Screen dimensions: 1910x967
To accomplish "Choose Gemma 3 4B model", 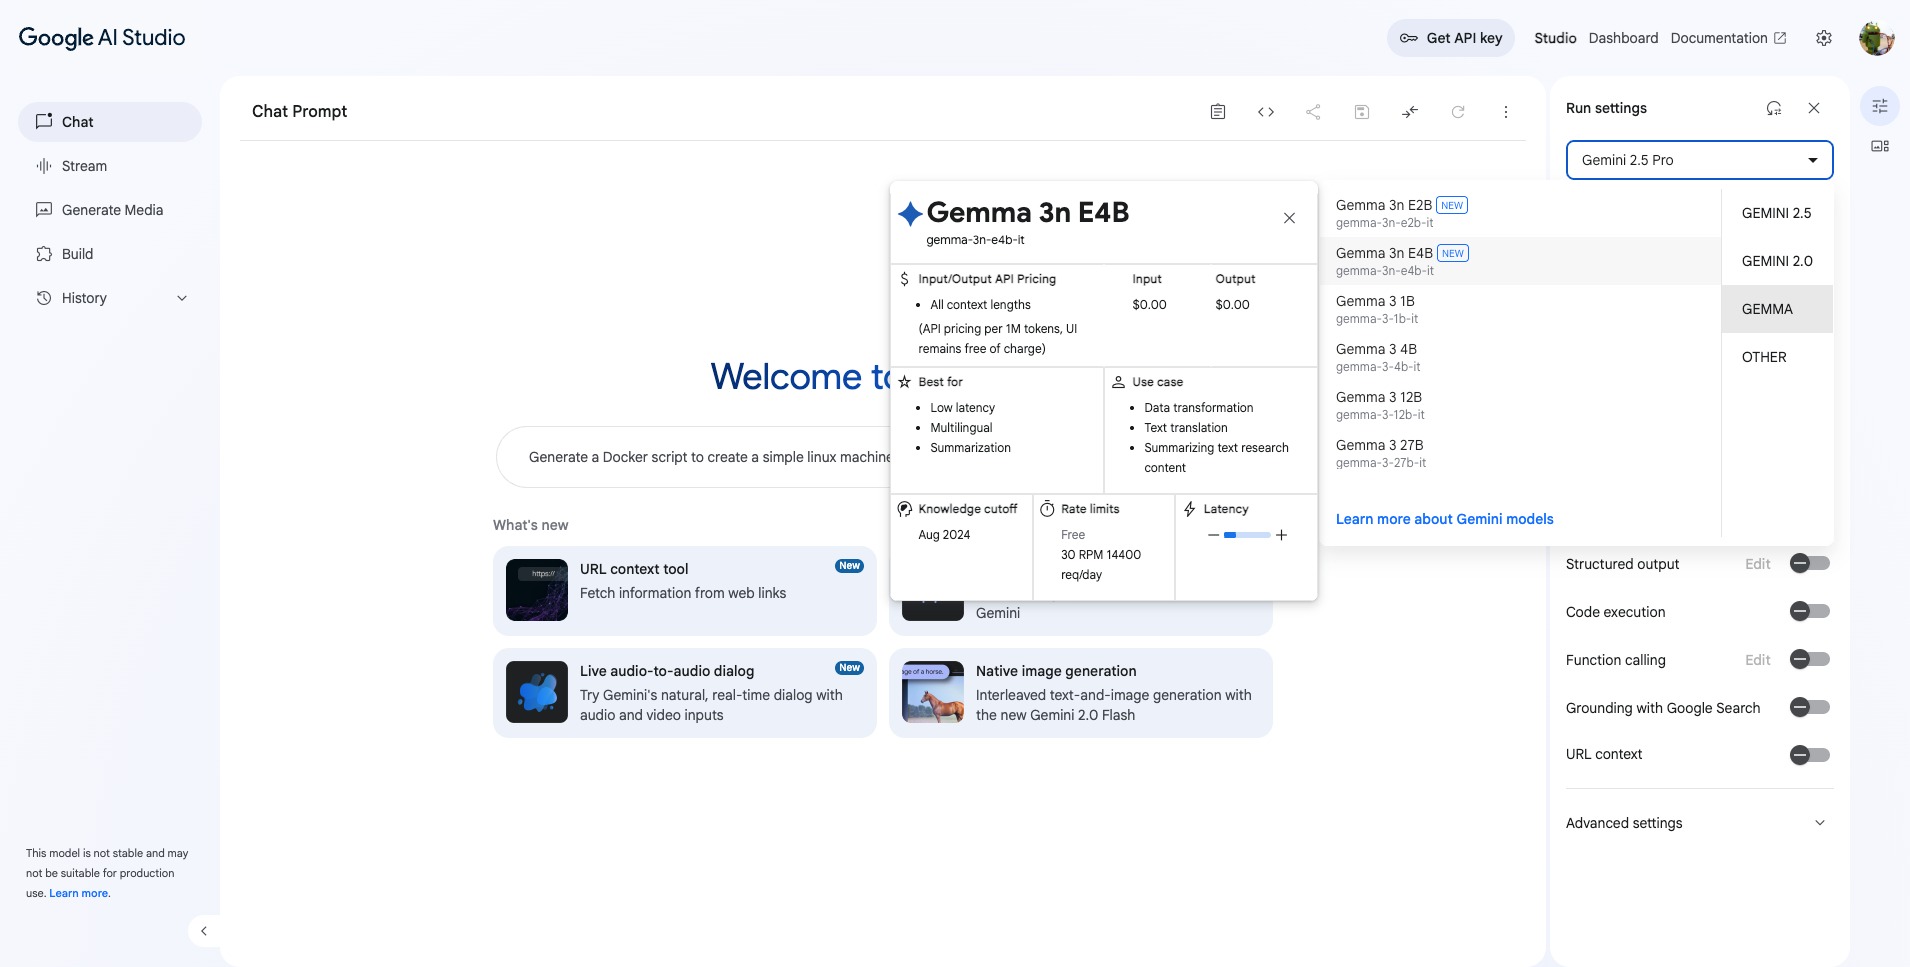I will [x=1521, y=357].
